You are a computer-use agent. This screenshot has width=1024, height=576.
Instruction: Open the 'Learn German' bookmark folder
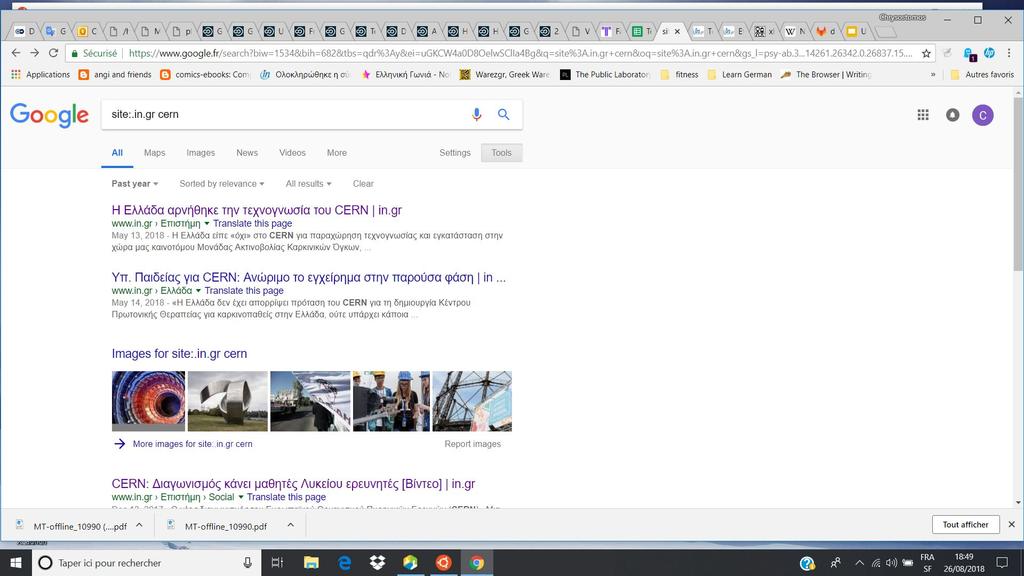740,74
